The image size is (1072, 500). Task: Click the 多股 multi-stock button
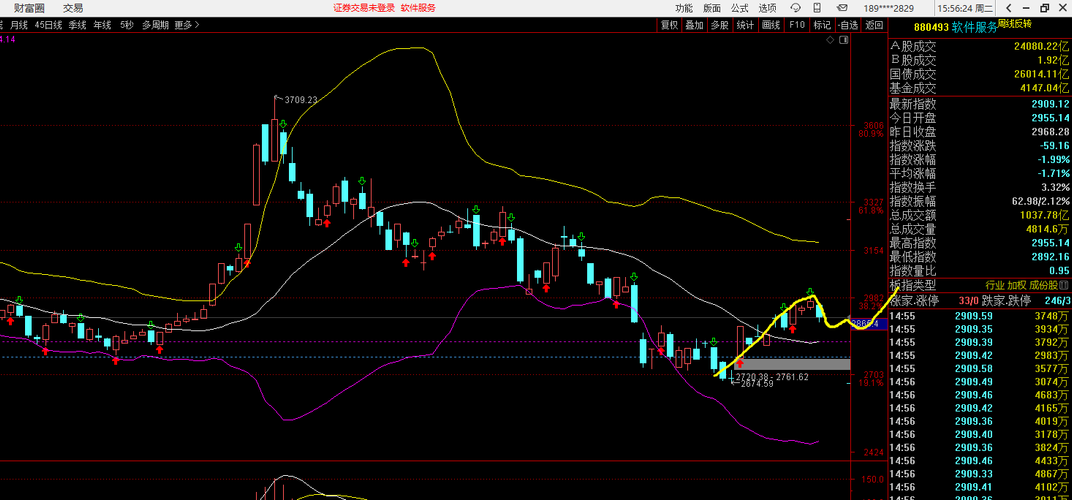pos(719,25)
